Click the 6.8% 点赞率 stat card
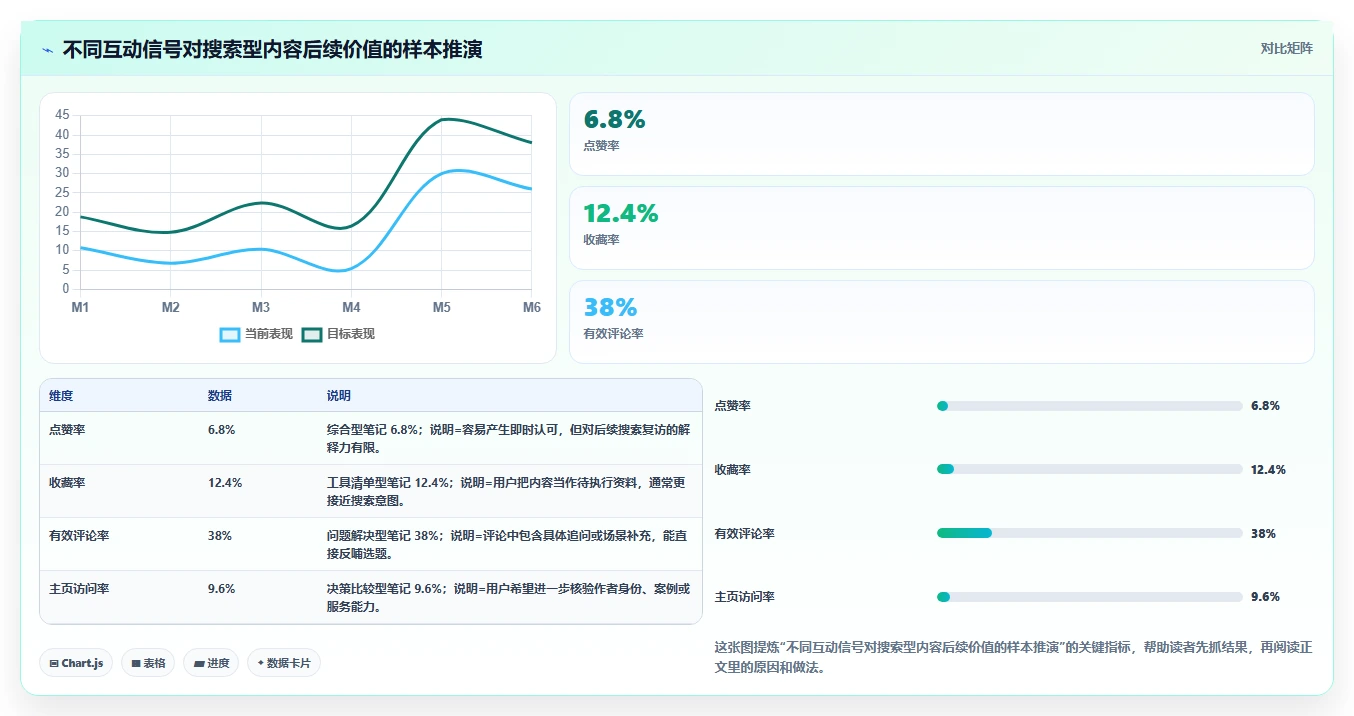The image size is (1354, 716). 941,134
